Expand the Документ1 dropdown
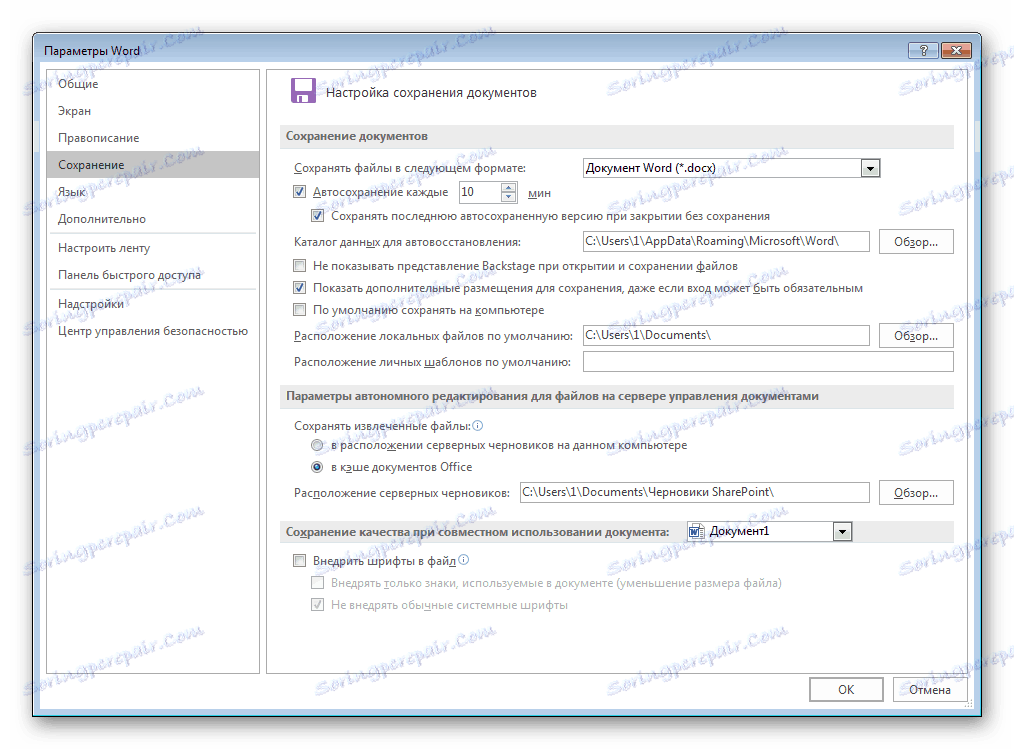The image size is (1014, 749). [x=841, y=531]
